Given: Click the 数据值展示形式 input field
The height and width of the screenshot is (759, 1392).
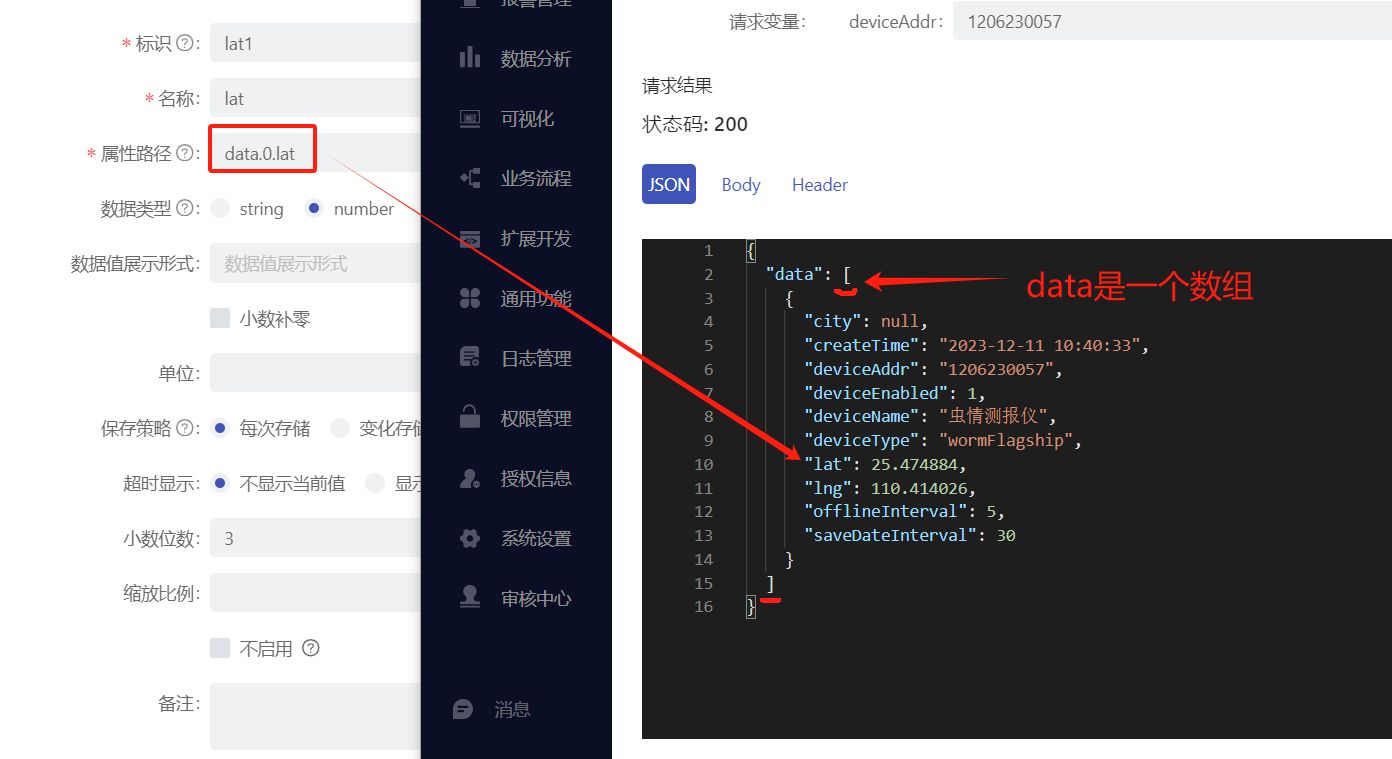Looking at the screenshot, I should pyautogui.click(x=315, y=264).
